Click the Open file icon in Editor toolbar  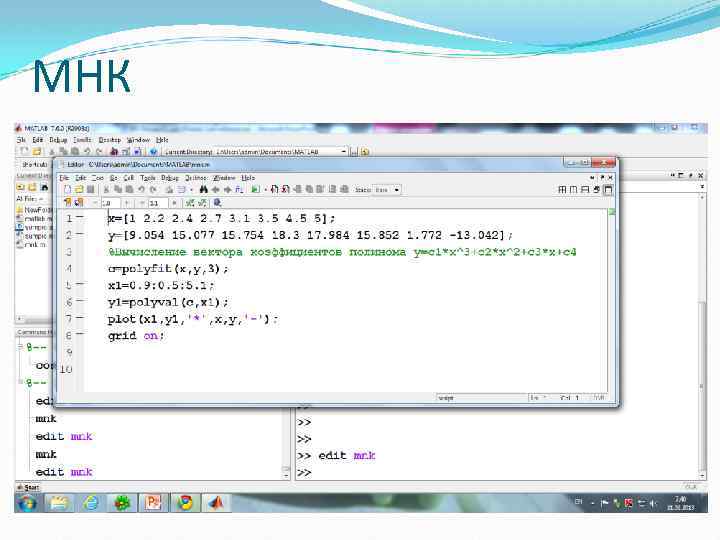[79, 190]
